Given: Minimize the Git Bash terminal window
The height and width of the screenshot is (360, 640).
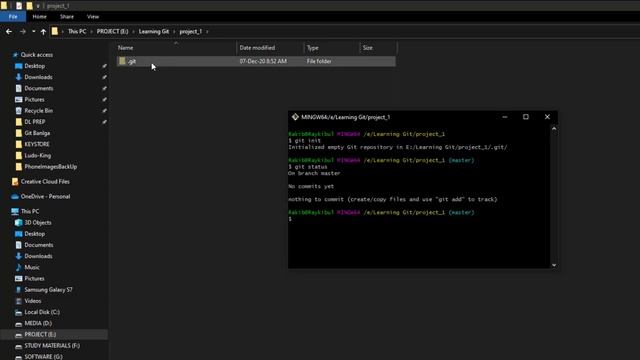Looking at the screenshot, I should 504,117.
